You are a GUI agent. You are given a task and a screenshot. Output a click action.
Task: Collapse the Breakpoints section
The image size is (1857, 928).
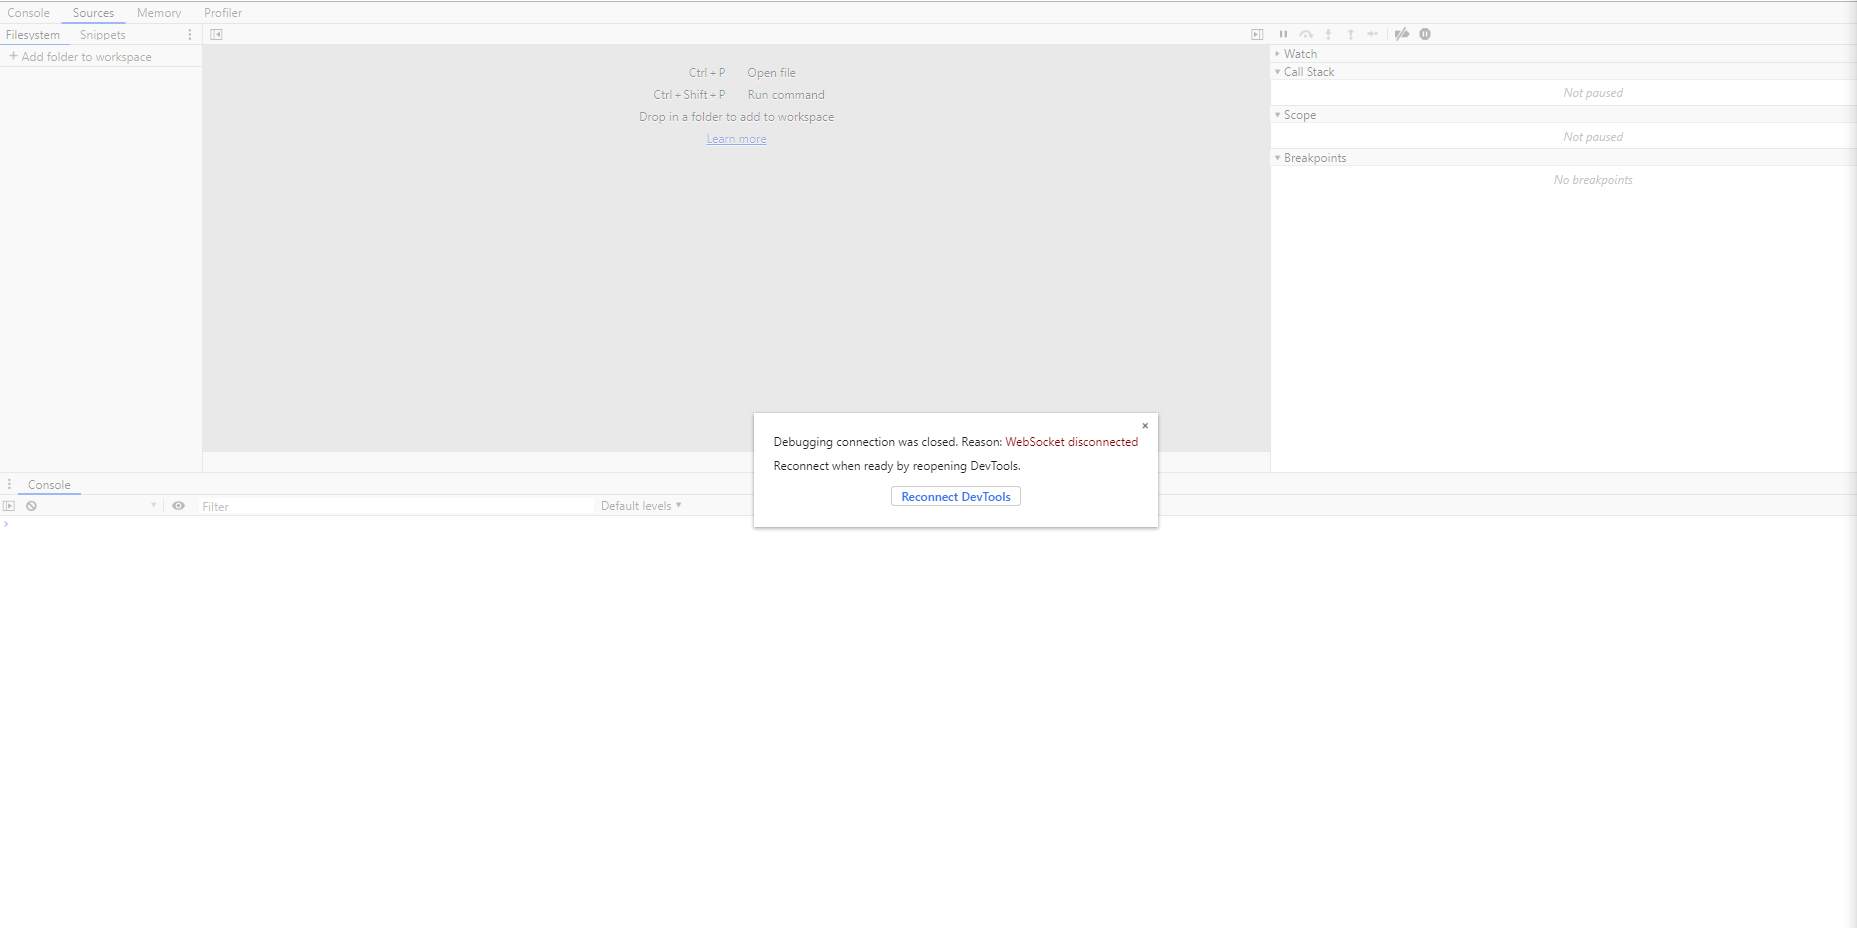1314,158
